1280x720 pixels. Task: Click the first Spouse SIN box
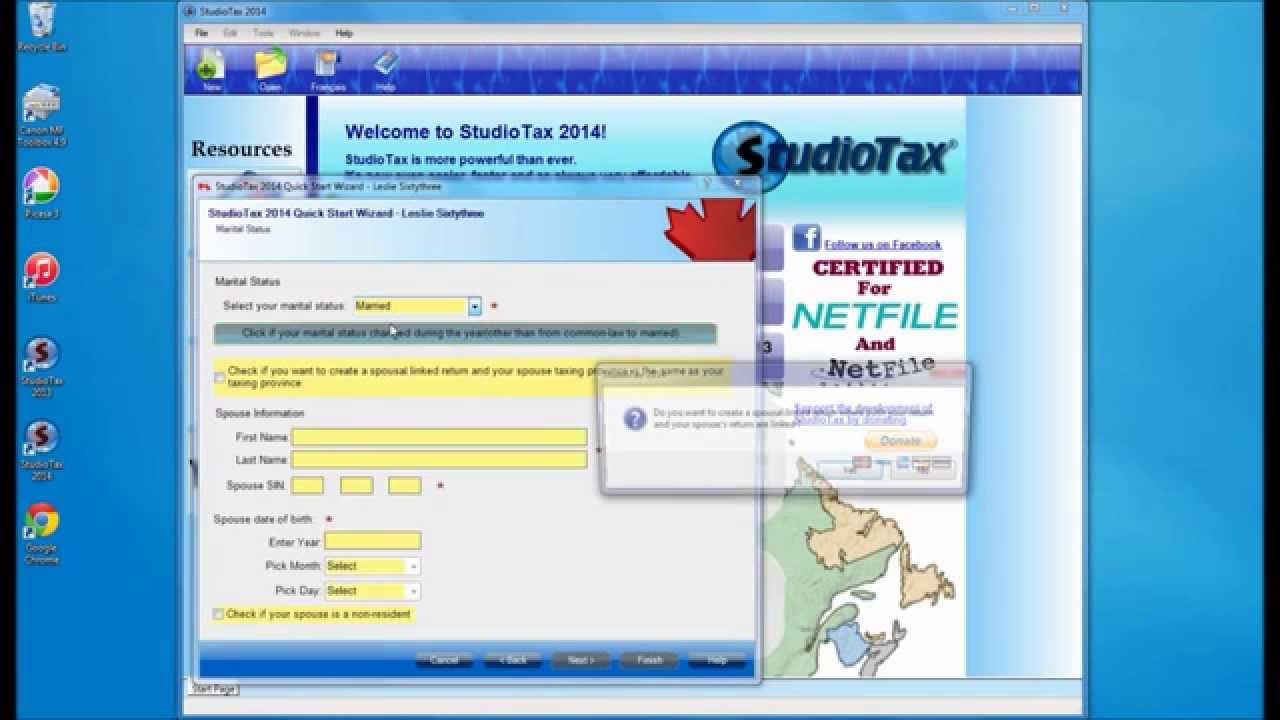point(308,485)
